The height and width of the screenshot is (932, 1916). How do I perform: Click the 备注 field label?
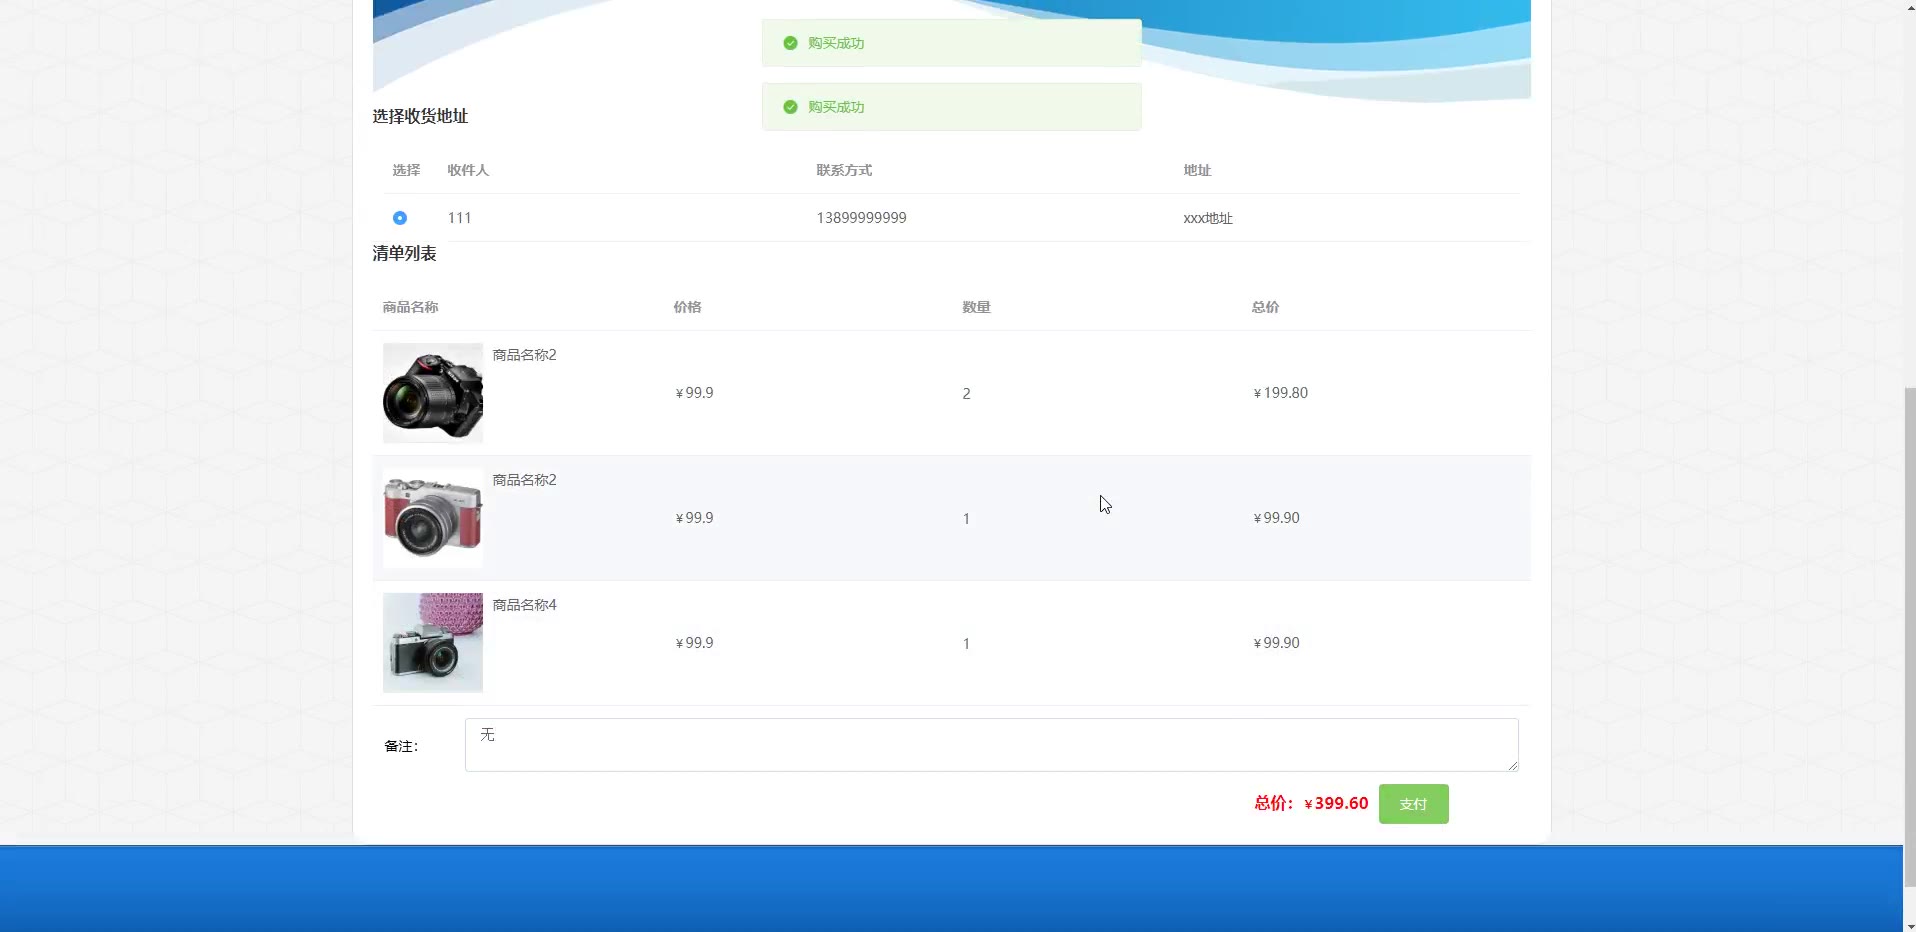[x=401, y=746]
